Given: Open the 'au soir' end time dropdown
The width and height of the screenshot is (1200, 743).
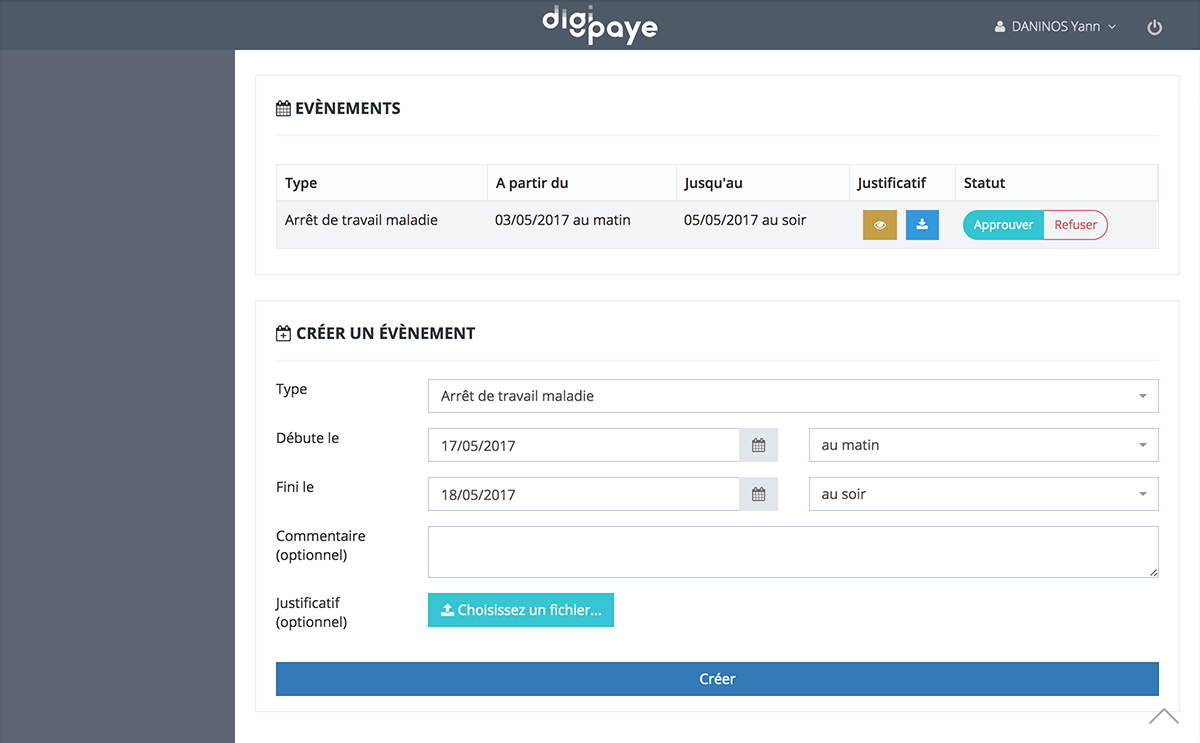Looking at the screenshot, I should 983,494.
